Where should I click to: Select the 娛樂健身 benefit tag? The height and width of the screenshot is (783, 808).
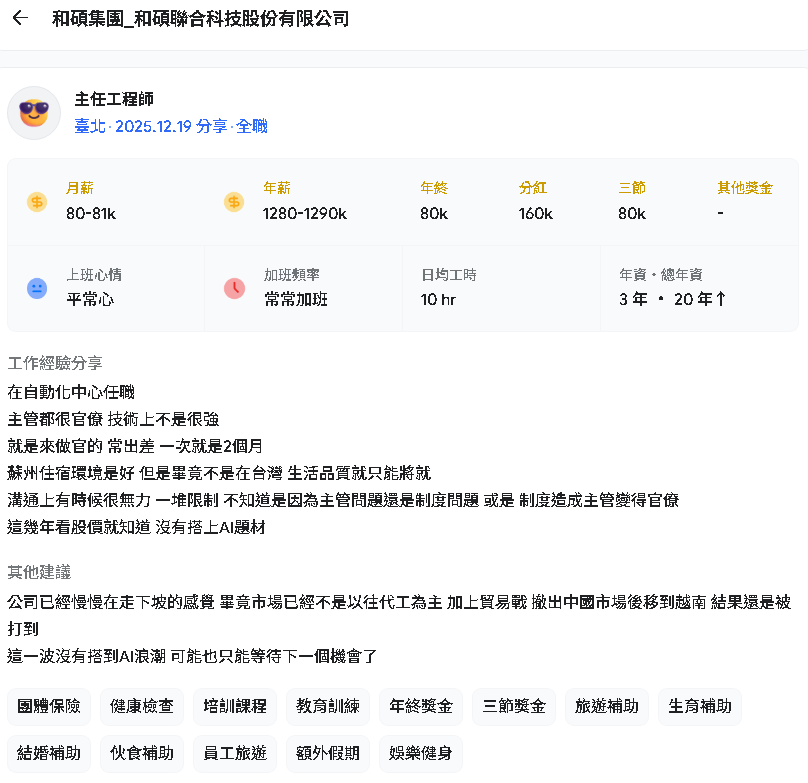[x=421, y=753]
